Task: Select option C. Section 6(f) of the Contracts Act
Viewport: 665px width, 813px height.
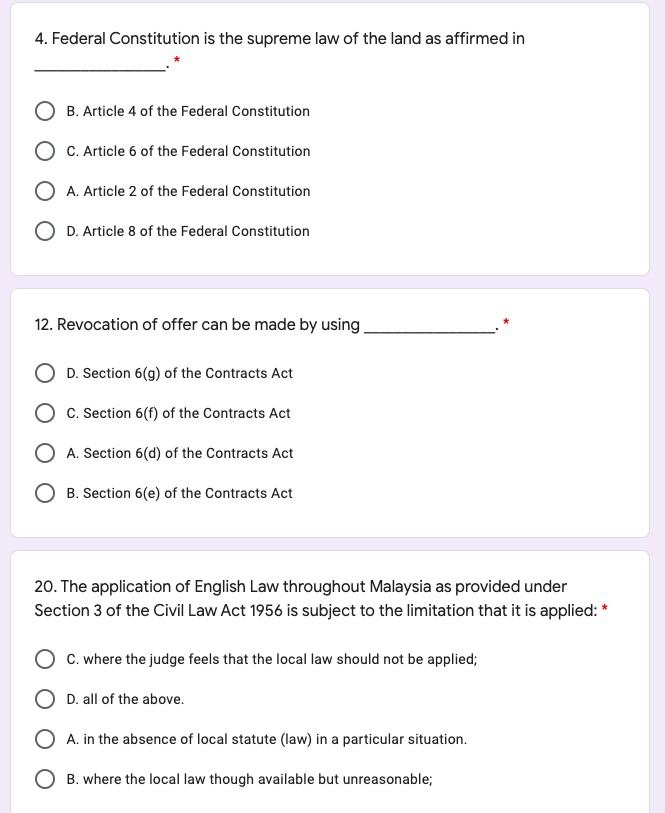Action: pos(44,413)
